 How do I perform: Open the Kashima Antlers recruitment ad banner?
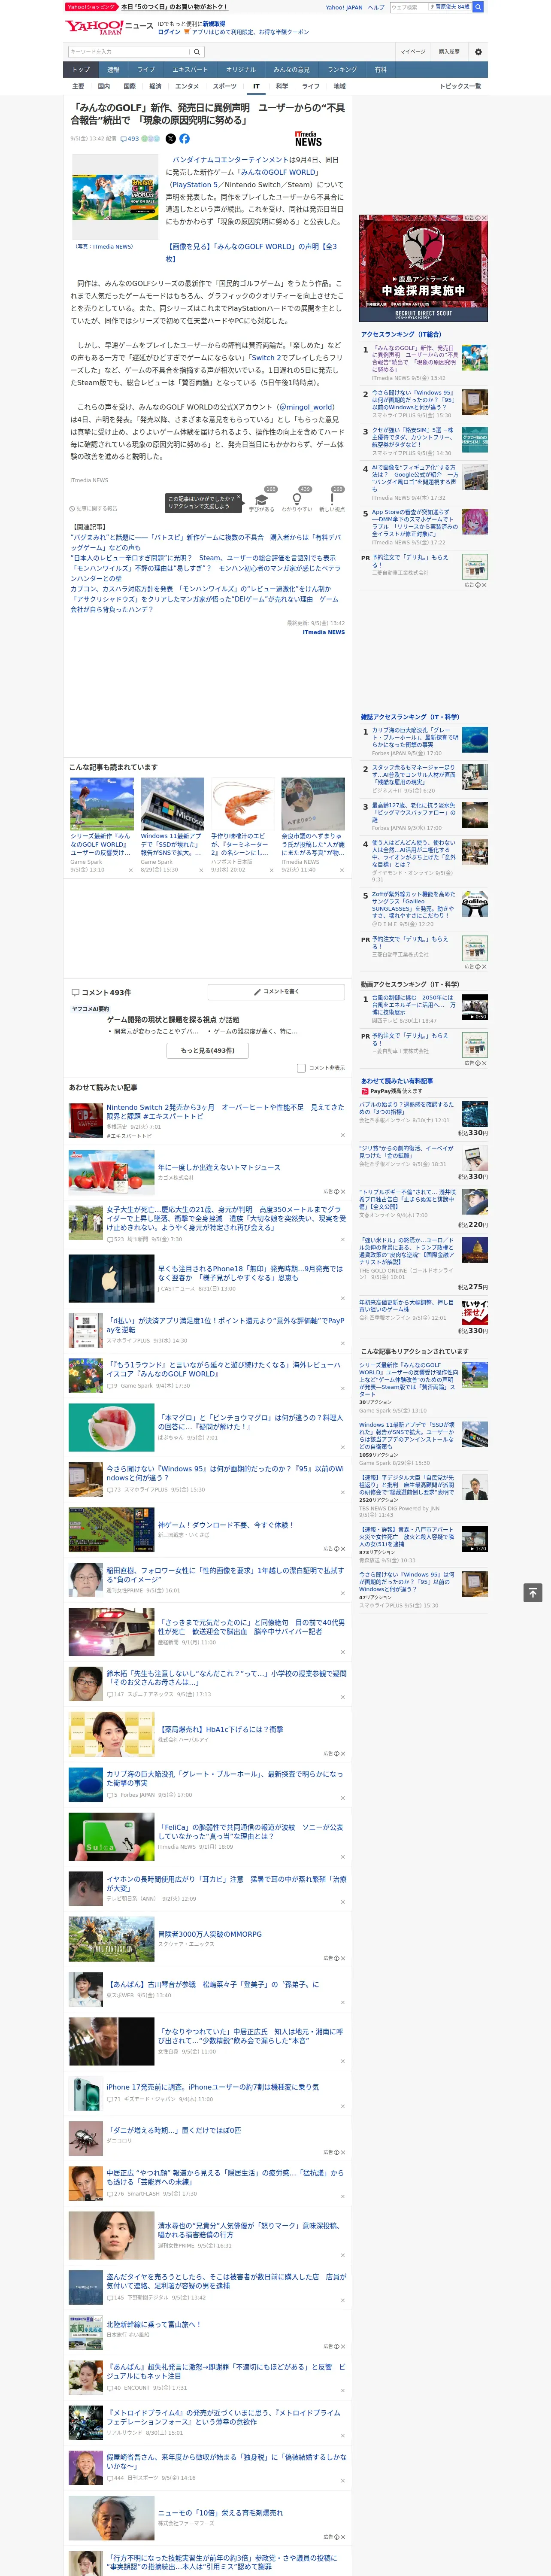coord(424,268)
